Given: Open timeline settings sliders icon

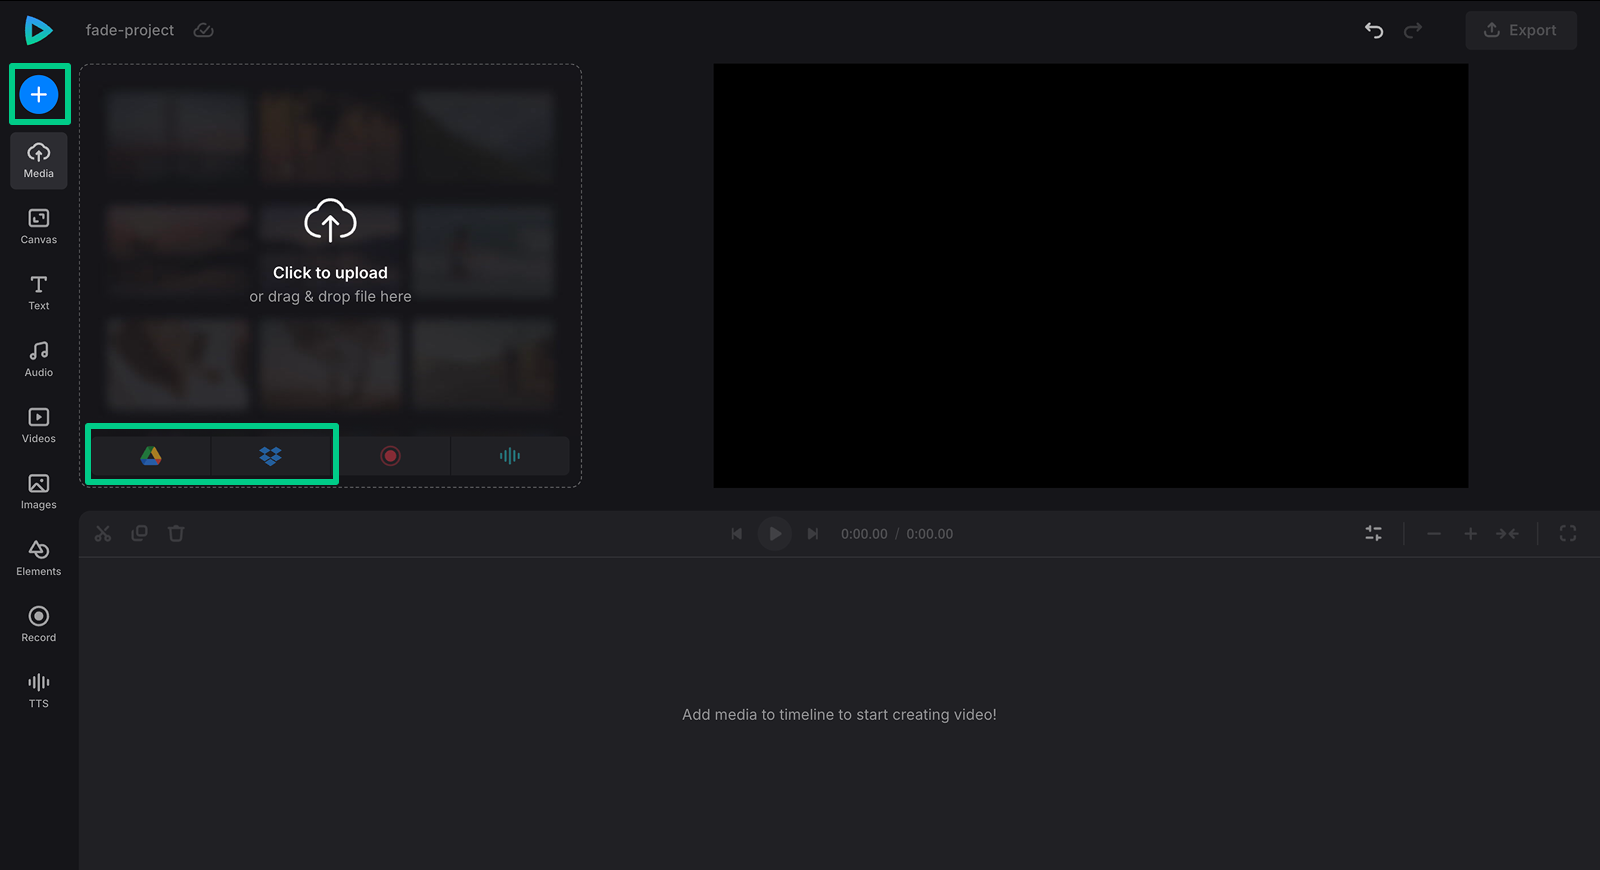Looking at the screenshot, I should [1374, 534].
